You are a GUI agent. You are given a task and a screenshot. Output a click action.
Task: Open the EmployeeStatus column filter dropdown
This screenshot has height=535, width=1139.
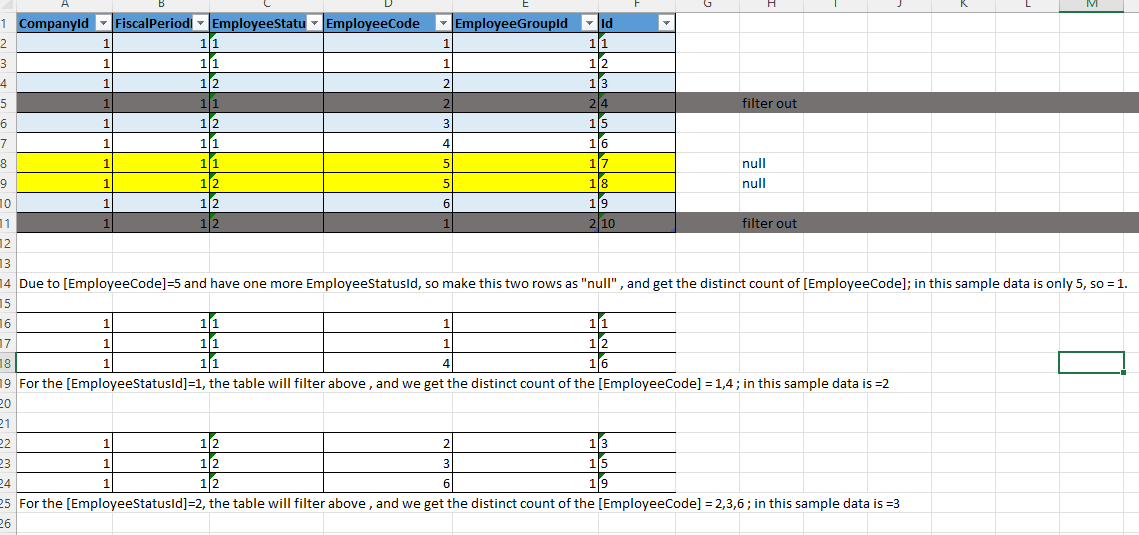[314, 23]
